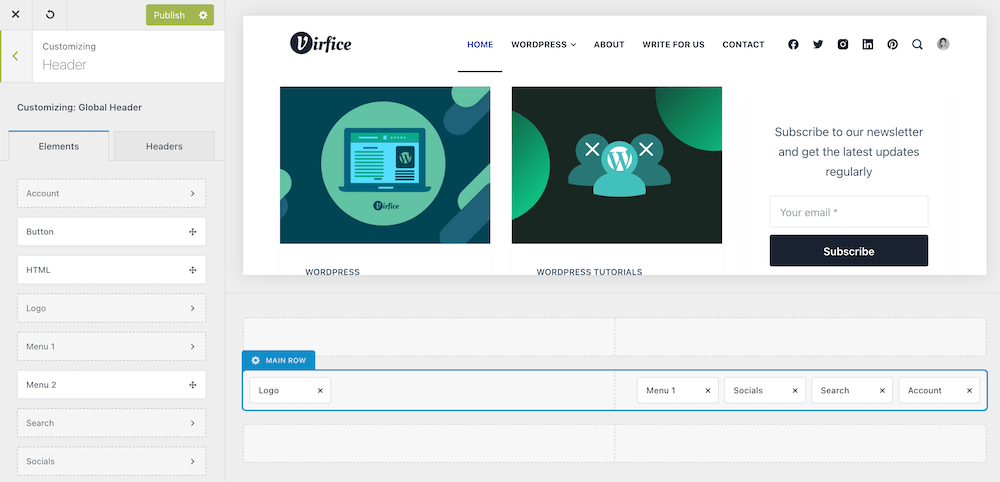This screenshot has width=1000, height=482.
Task: Close the customizer with the X icon
Action: (16, 15)
